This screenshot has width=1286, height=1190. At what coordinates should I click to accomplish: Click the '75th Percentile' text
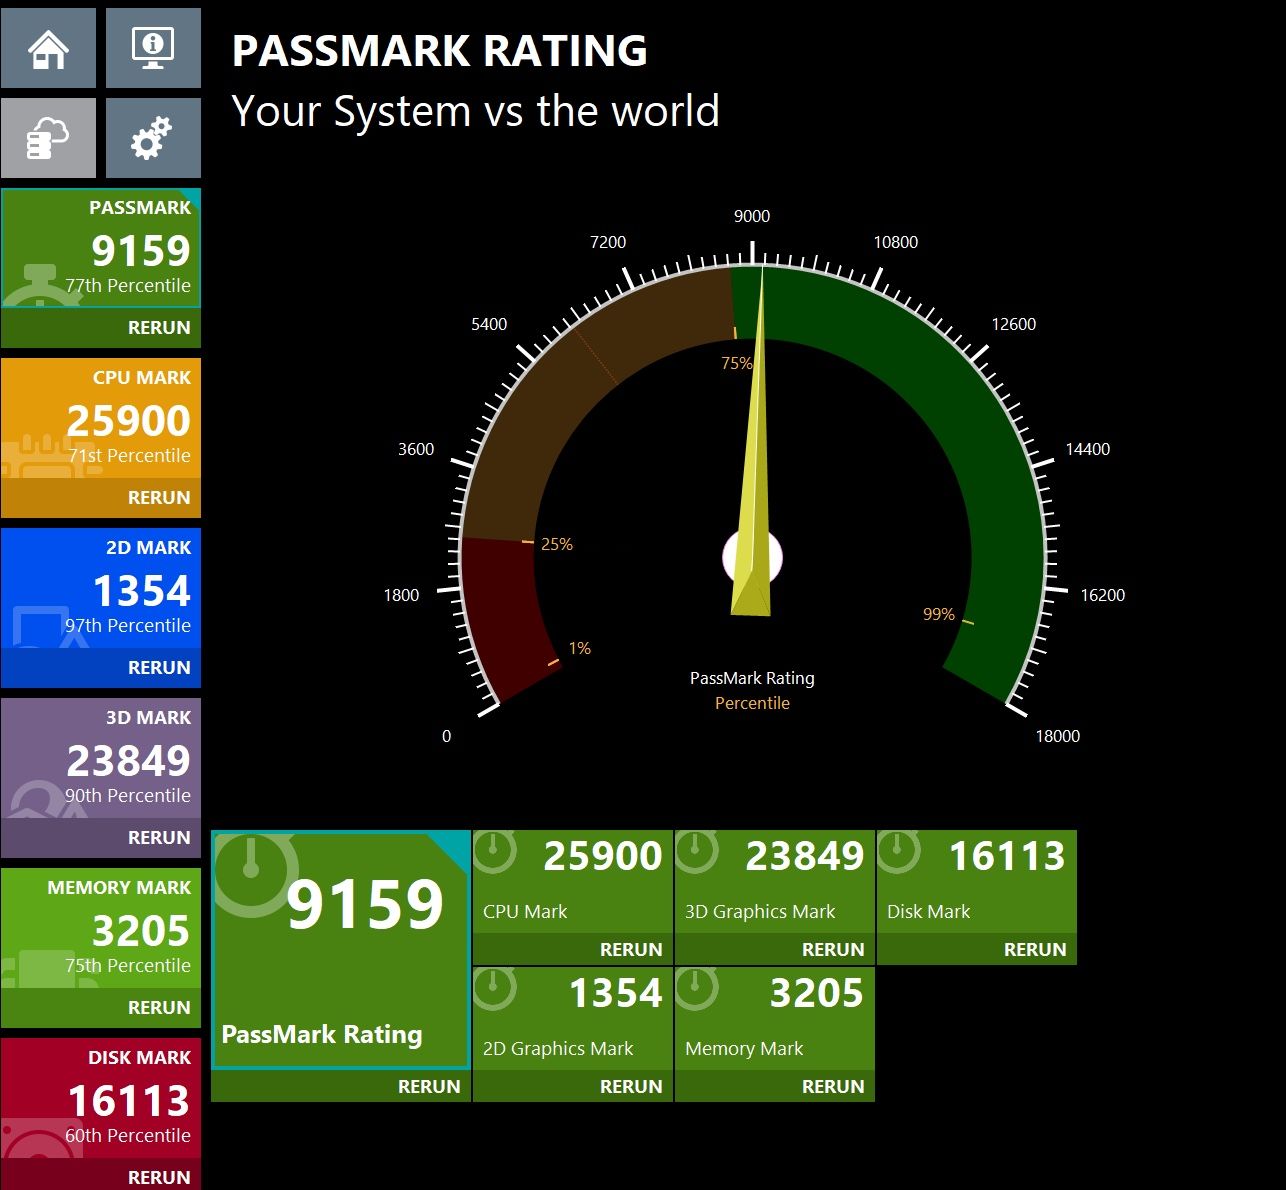pos(128,965)
